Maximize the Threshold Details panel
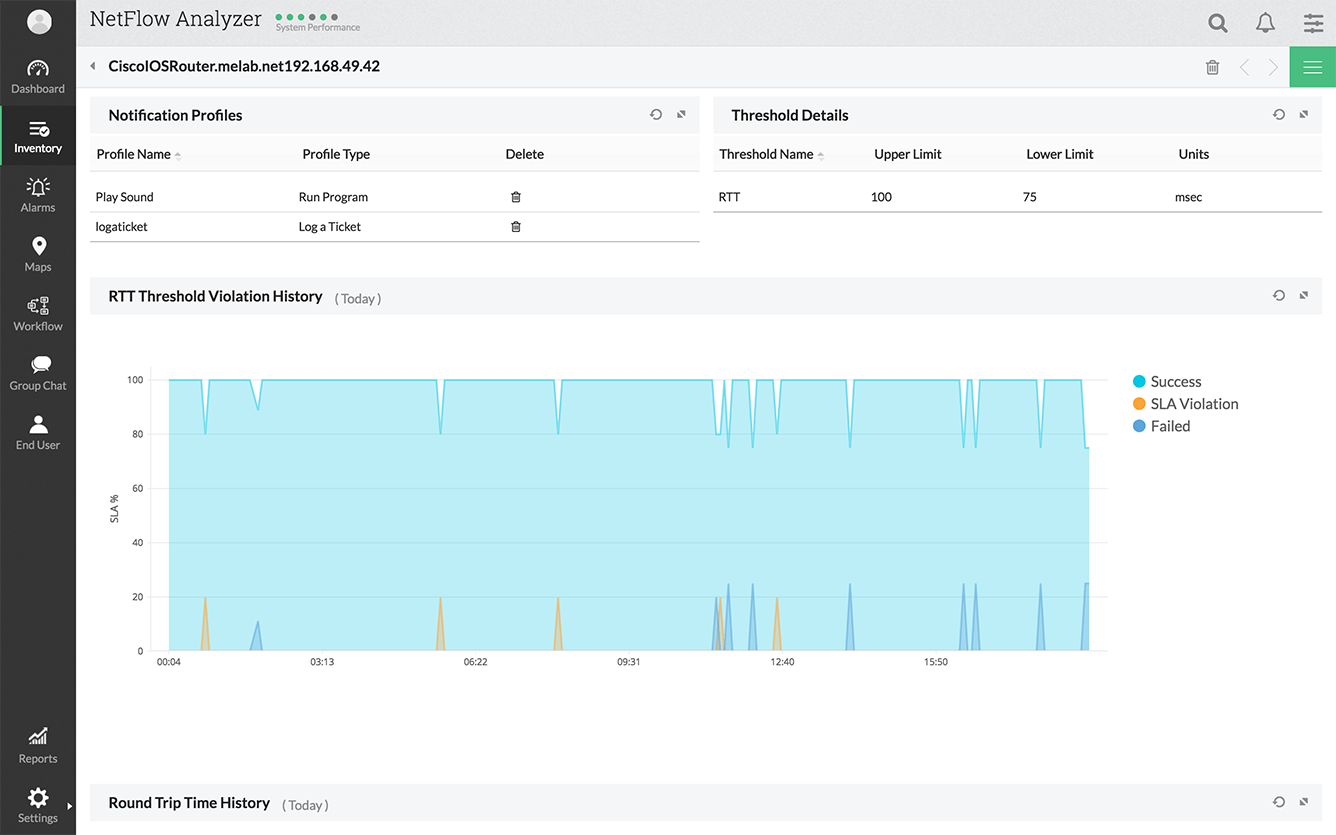The height and width of the screenshot is (835, 1336). pos(1304,115)
